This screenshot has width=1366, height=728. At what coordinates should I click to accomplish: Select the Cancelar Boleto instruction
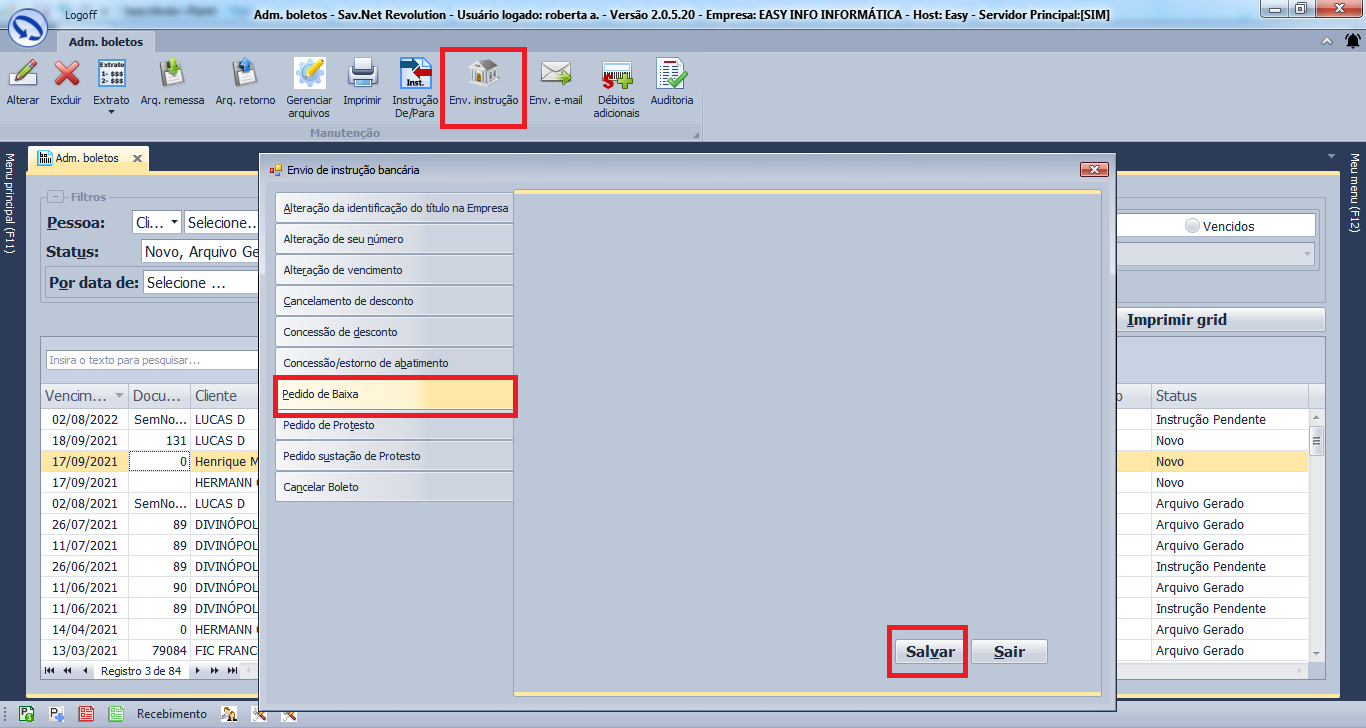coord(394,487)
